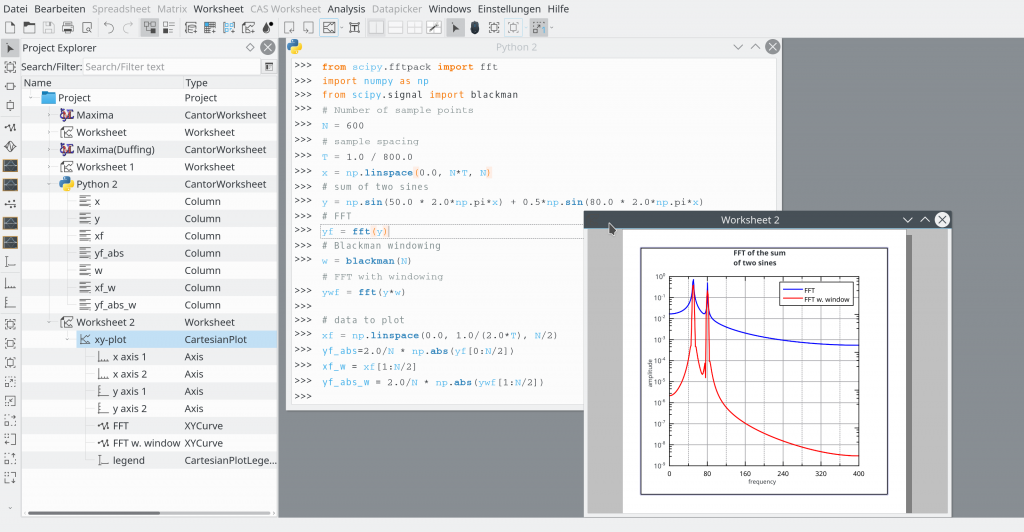The width and height of the screenshot is (1024, 532).
Task: Collapse the Python 2 tree node
Action: [50, 184]
